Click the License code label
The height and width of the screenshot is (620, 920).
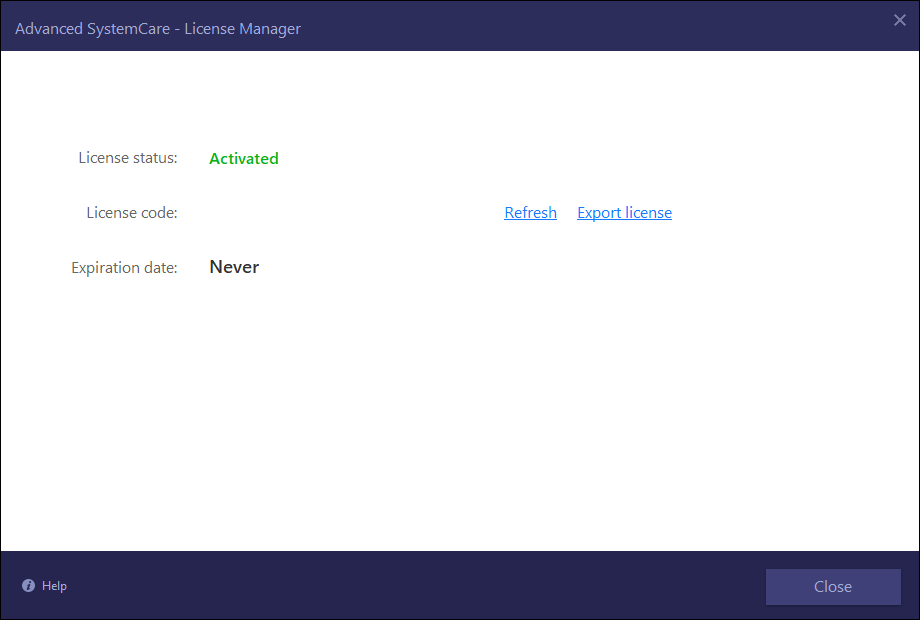pyautogui.click(x=131, y=212)
